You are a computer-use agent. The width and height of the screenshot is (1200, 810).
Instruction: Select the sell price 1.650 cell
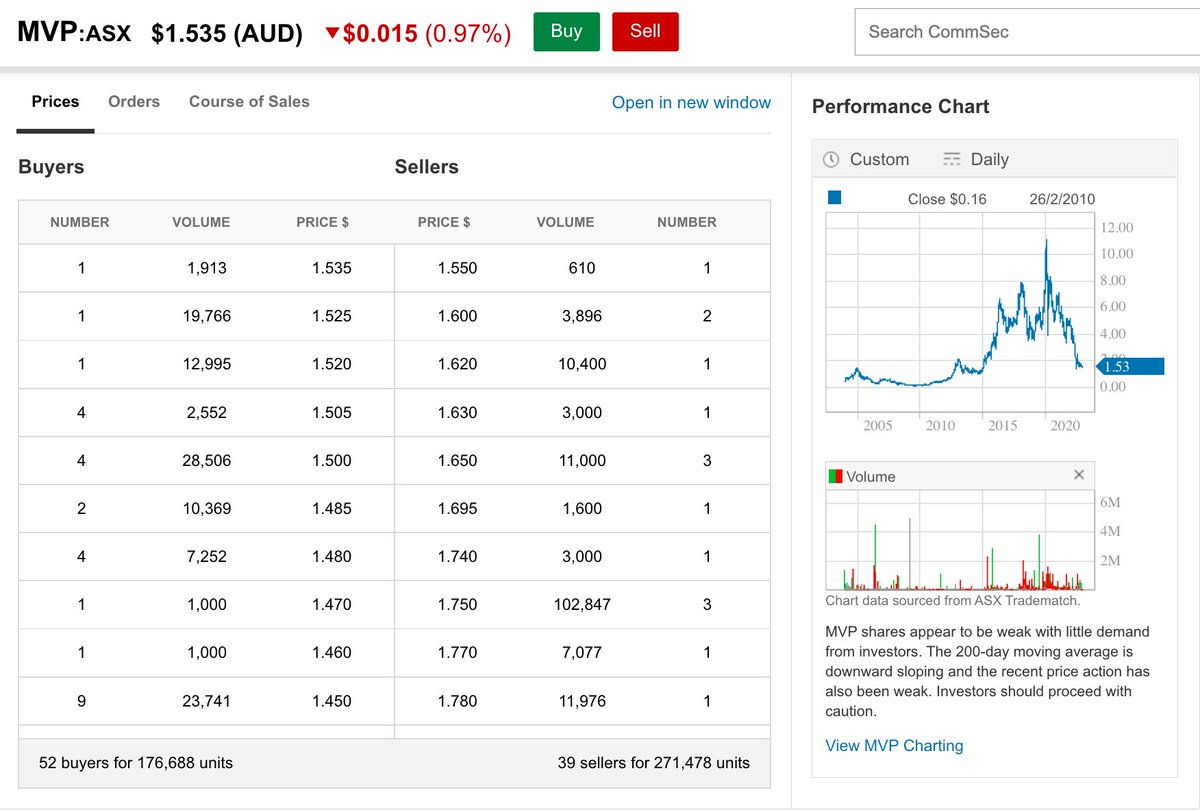click(457, 460)
